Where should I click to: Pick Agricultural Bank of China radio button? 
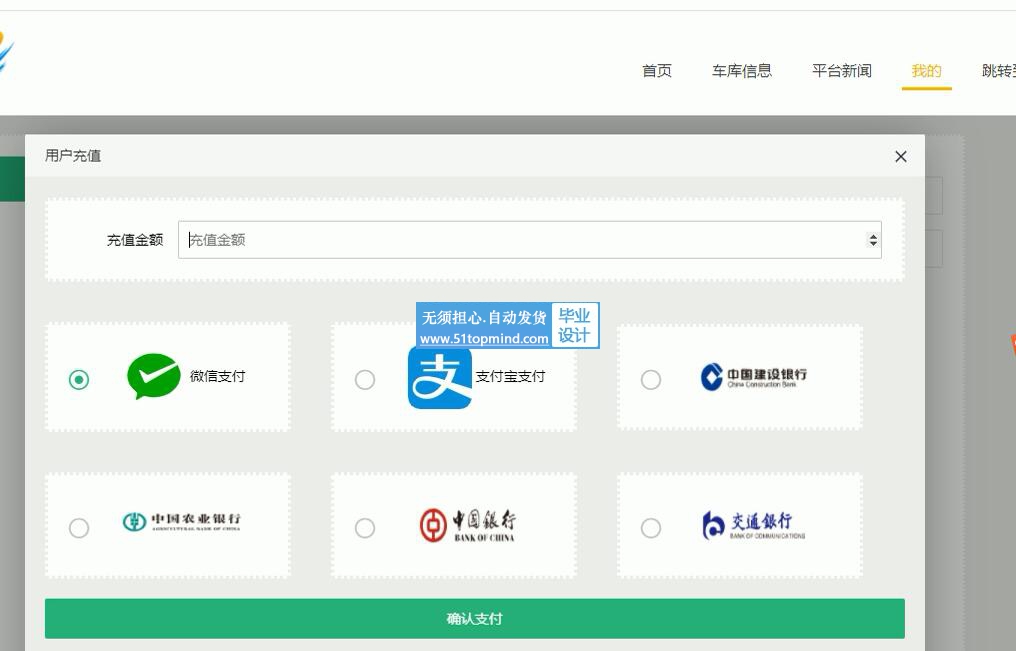(x=79, y=528)
